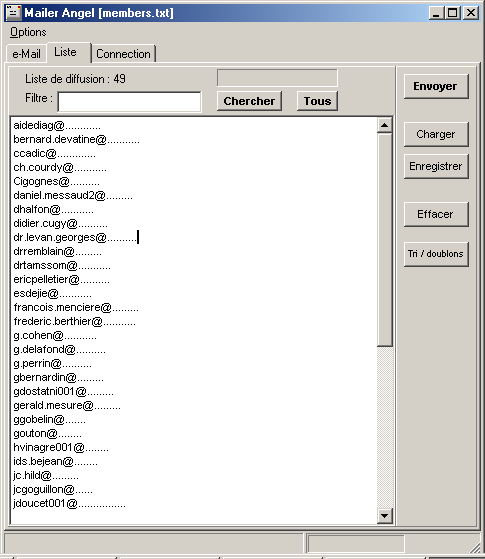Click the Tous button
The image size is (485, 559).
(x=317, y=101)
